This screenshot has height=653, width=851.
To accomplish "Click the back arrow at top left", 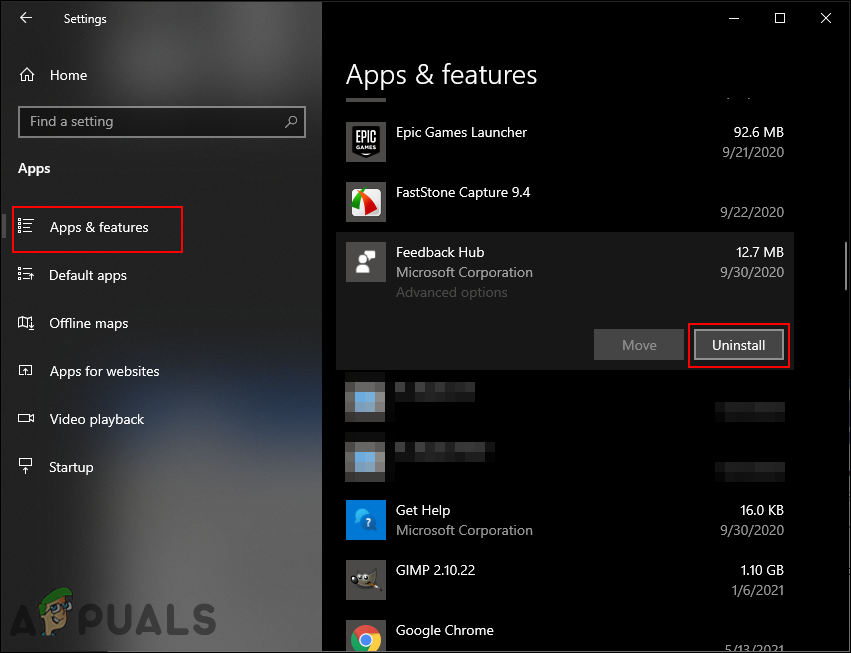I will pos(25,17).
